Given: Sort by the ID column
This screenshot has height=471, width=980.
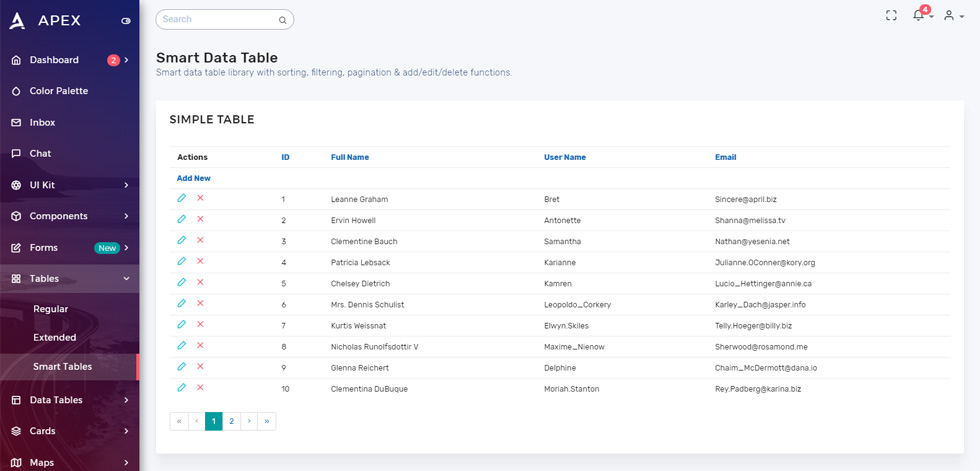Looking at the screenshot, I should coord(286,157).
